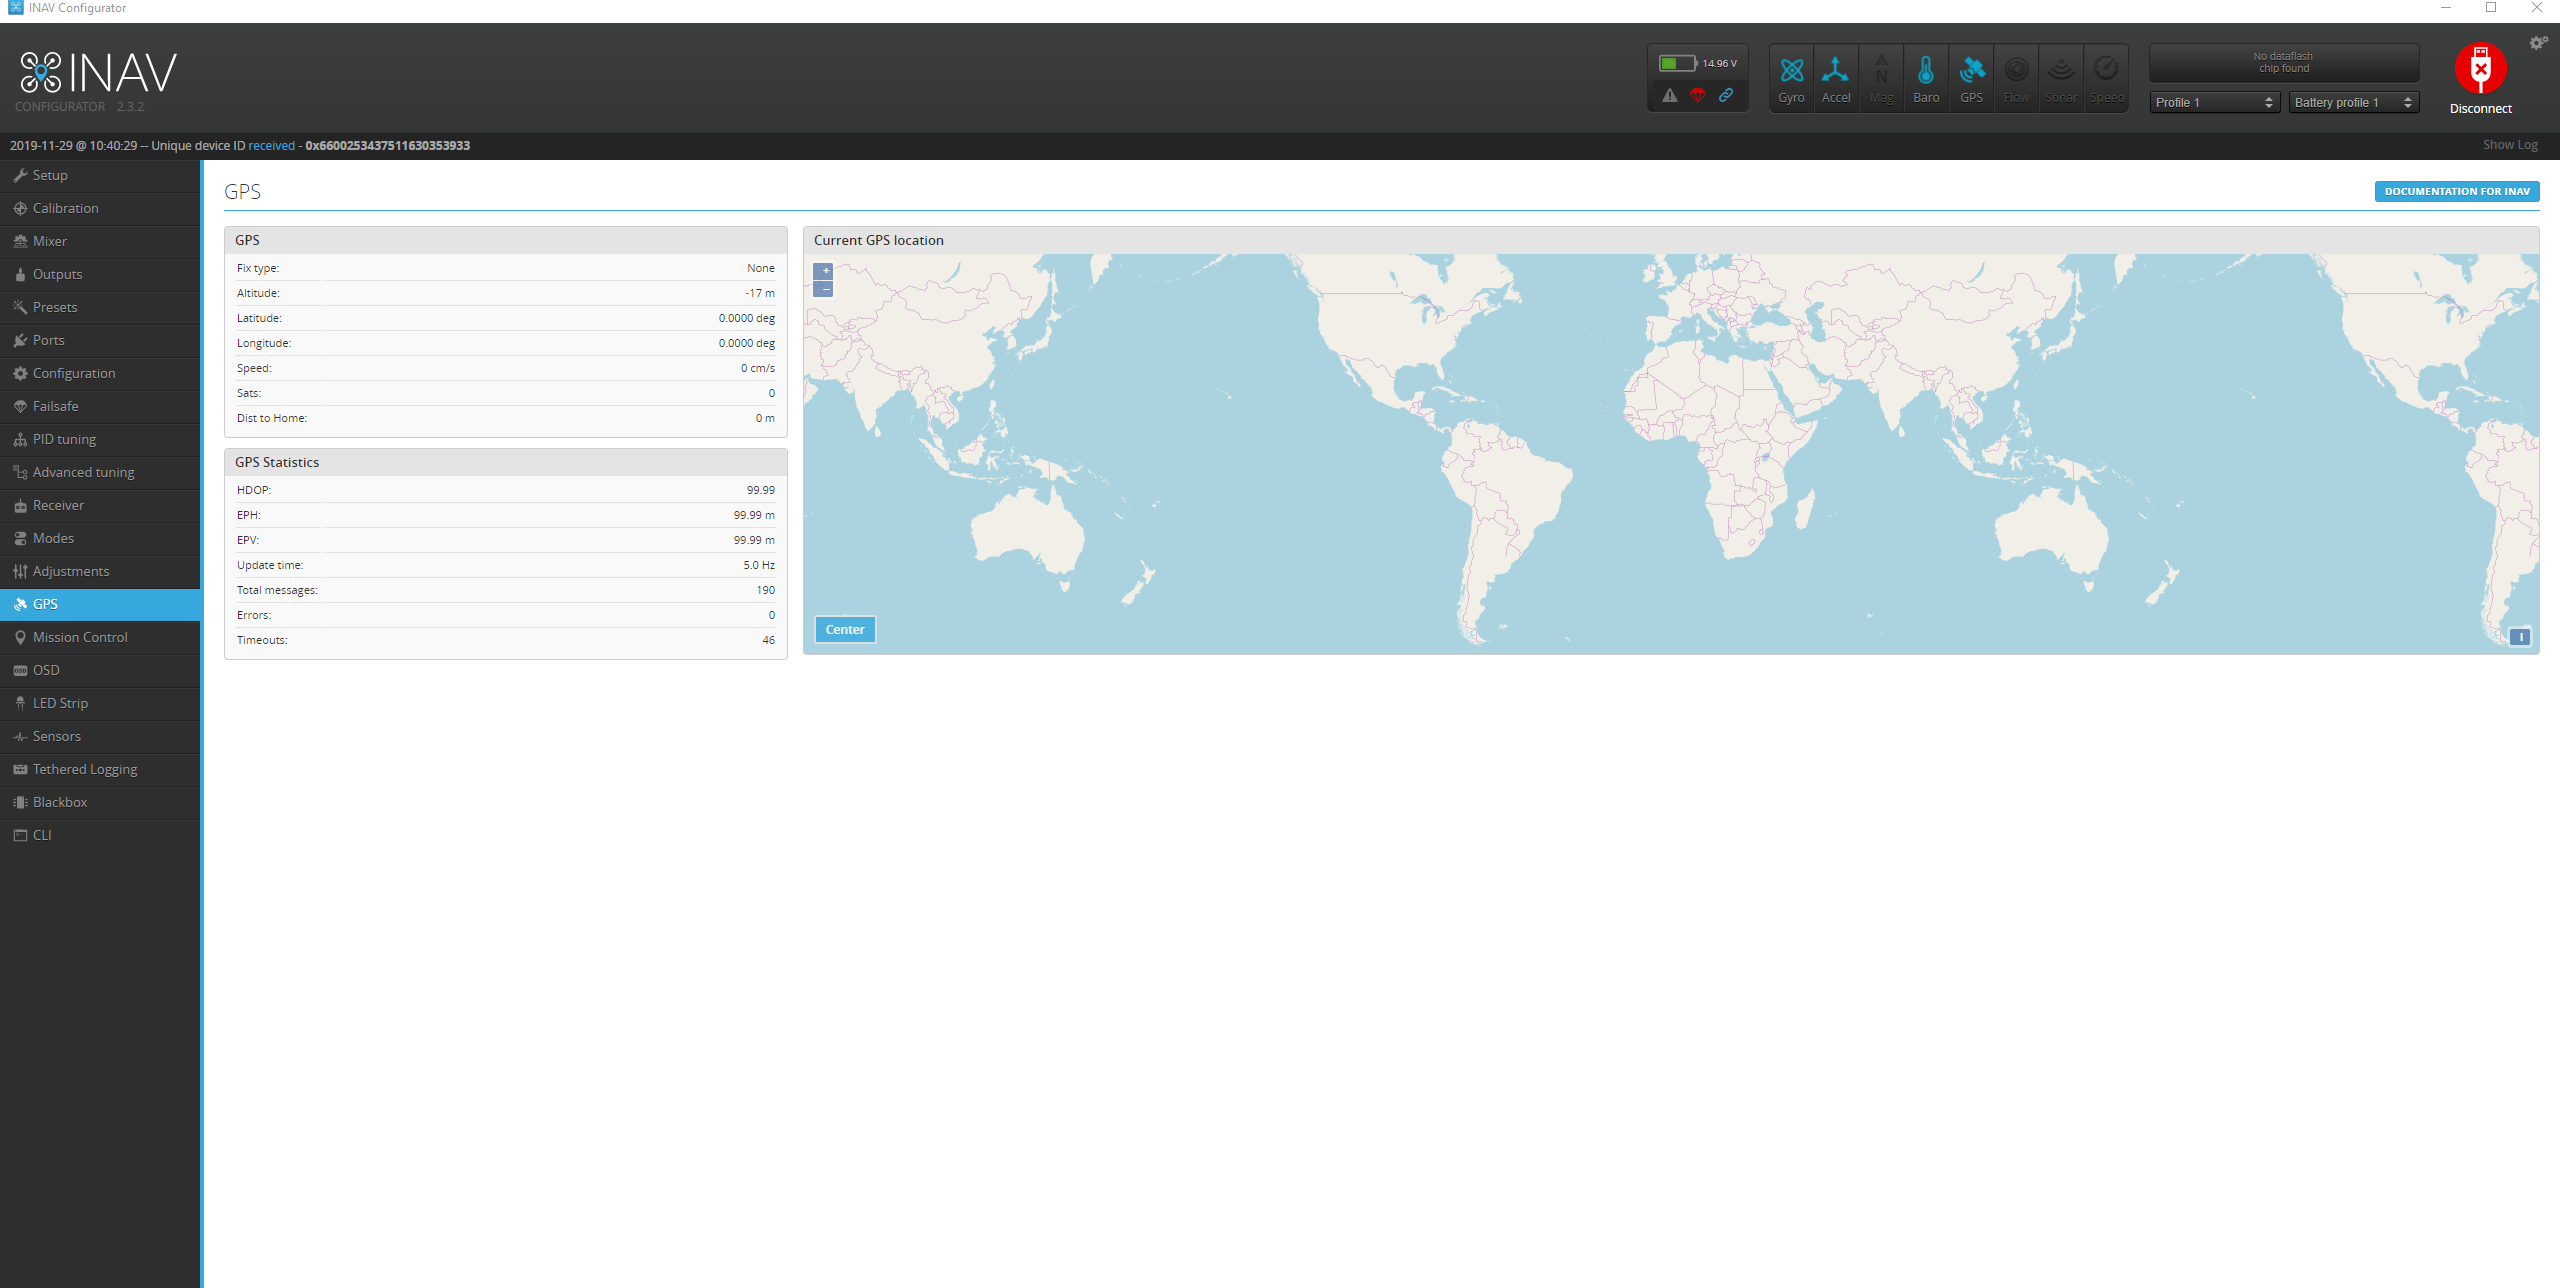Open the Battery profile 1 dropdown
This screenshot has width=2560, height=1288.
(x=2352, y=101)
